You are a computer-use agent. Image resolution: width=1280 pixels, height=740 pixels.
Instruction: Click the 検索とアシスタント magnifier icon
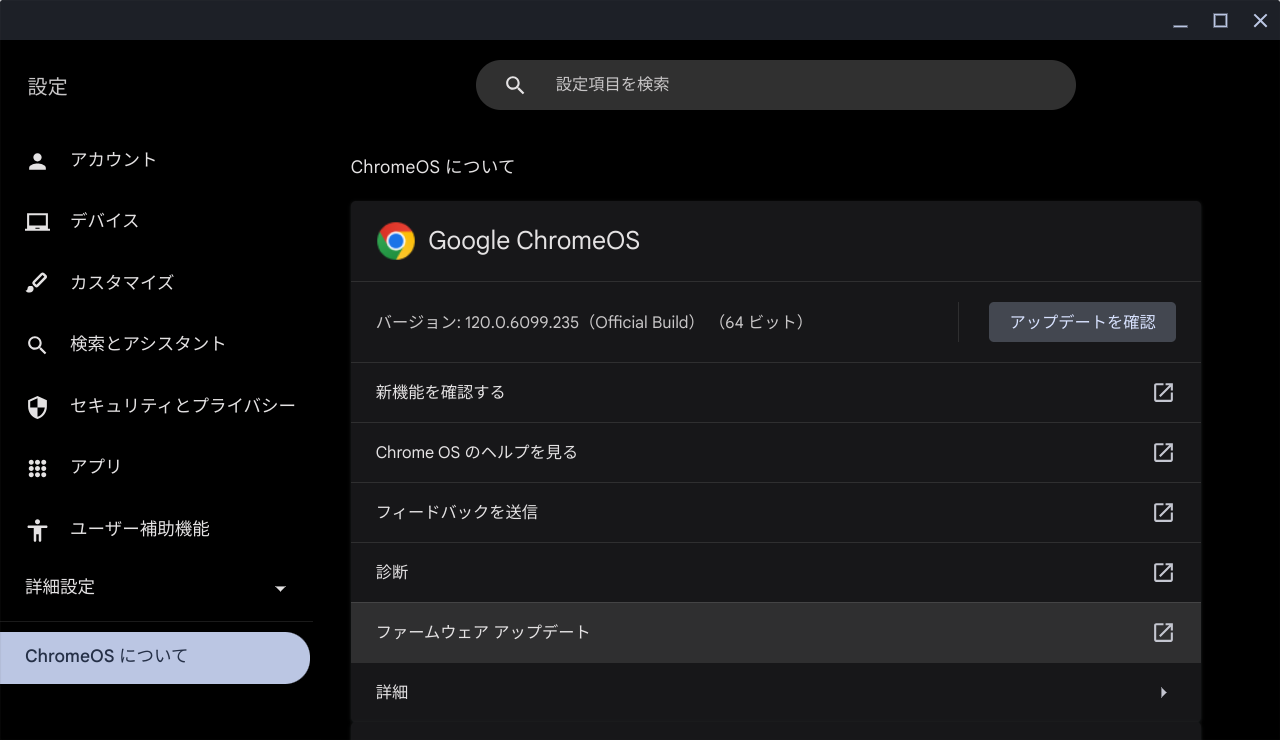[x=37, y=344]
